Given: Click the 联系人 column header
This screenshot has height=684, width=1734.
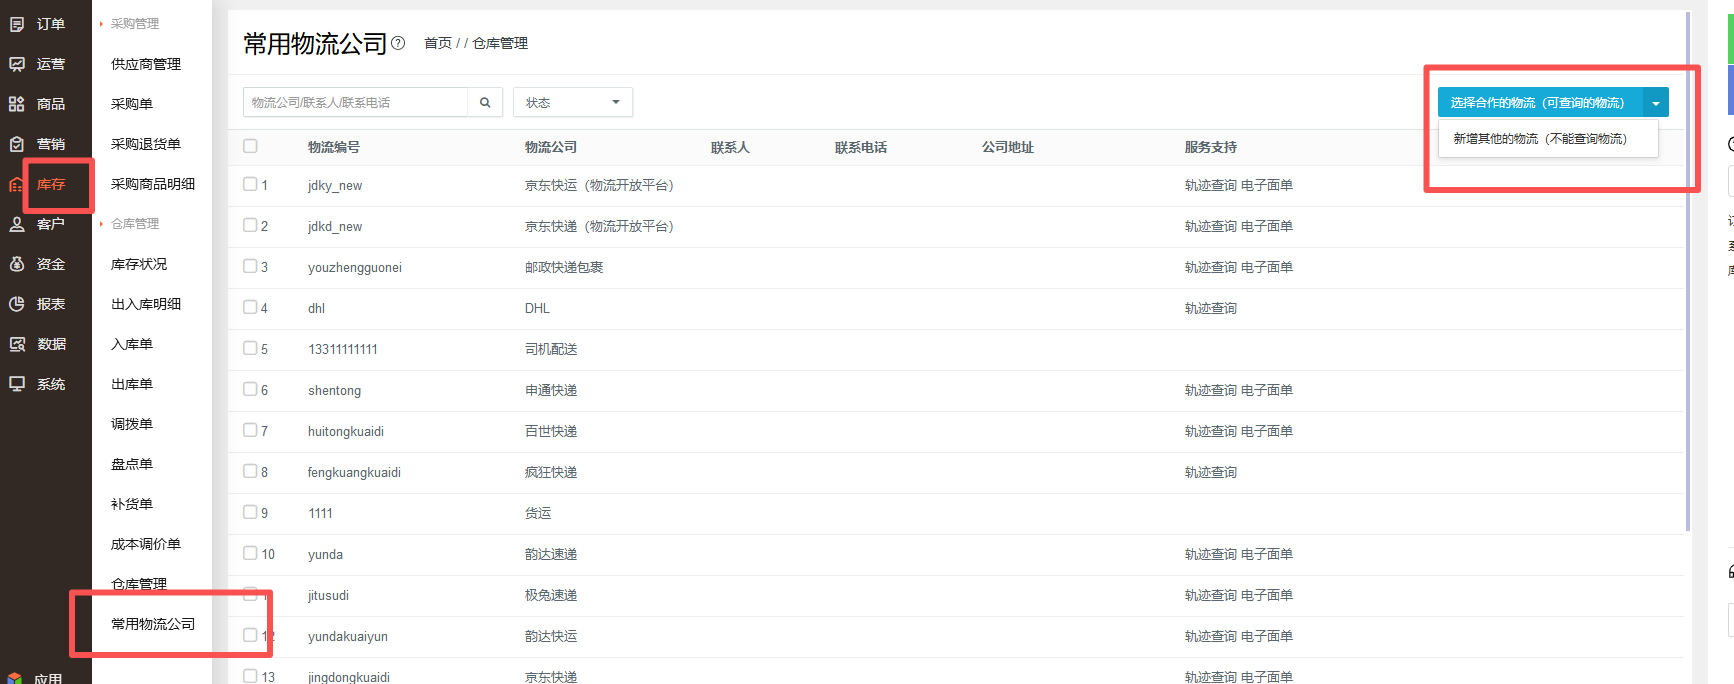Looking at the screenshot, I should point(730,147).
